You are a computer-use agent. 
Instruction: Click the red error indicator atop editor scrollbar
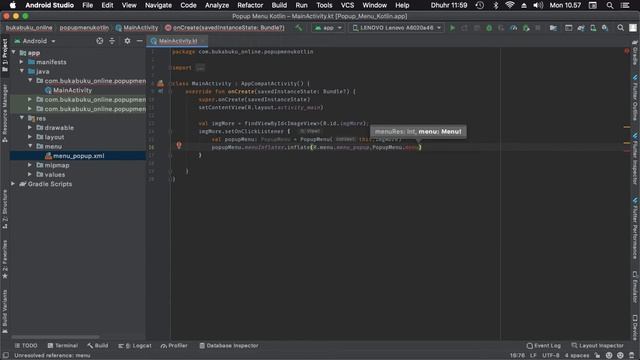627,51
